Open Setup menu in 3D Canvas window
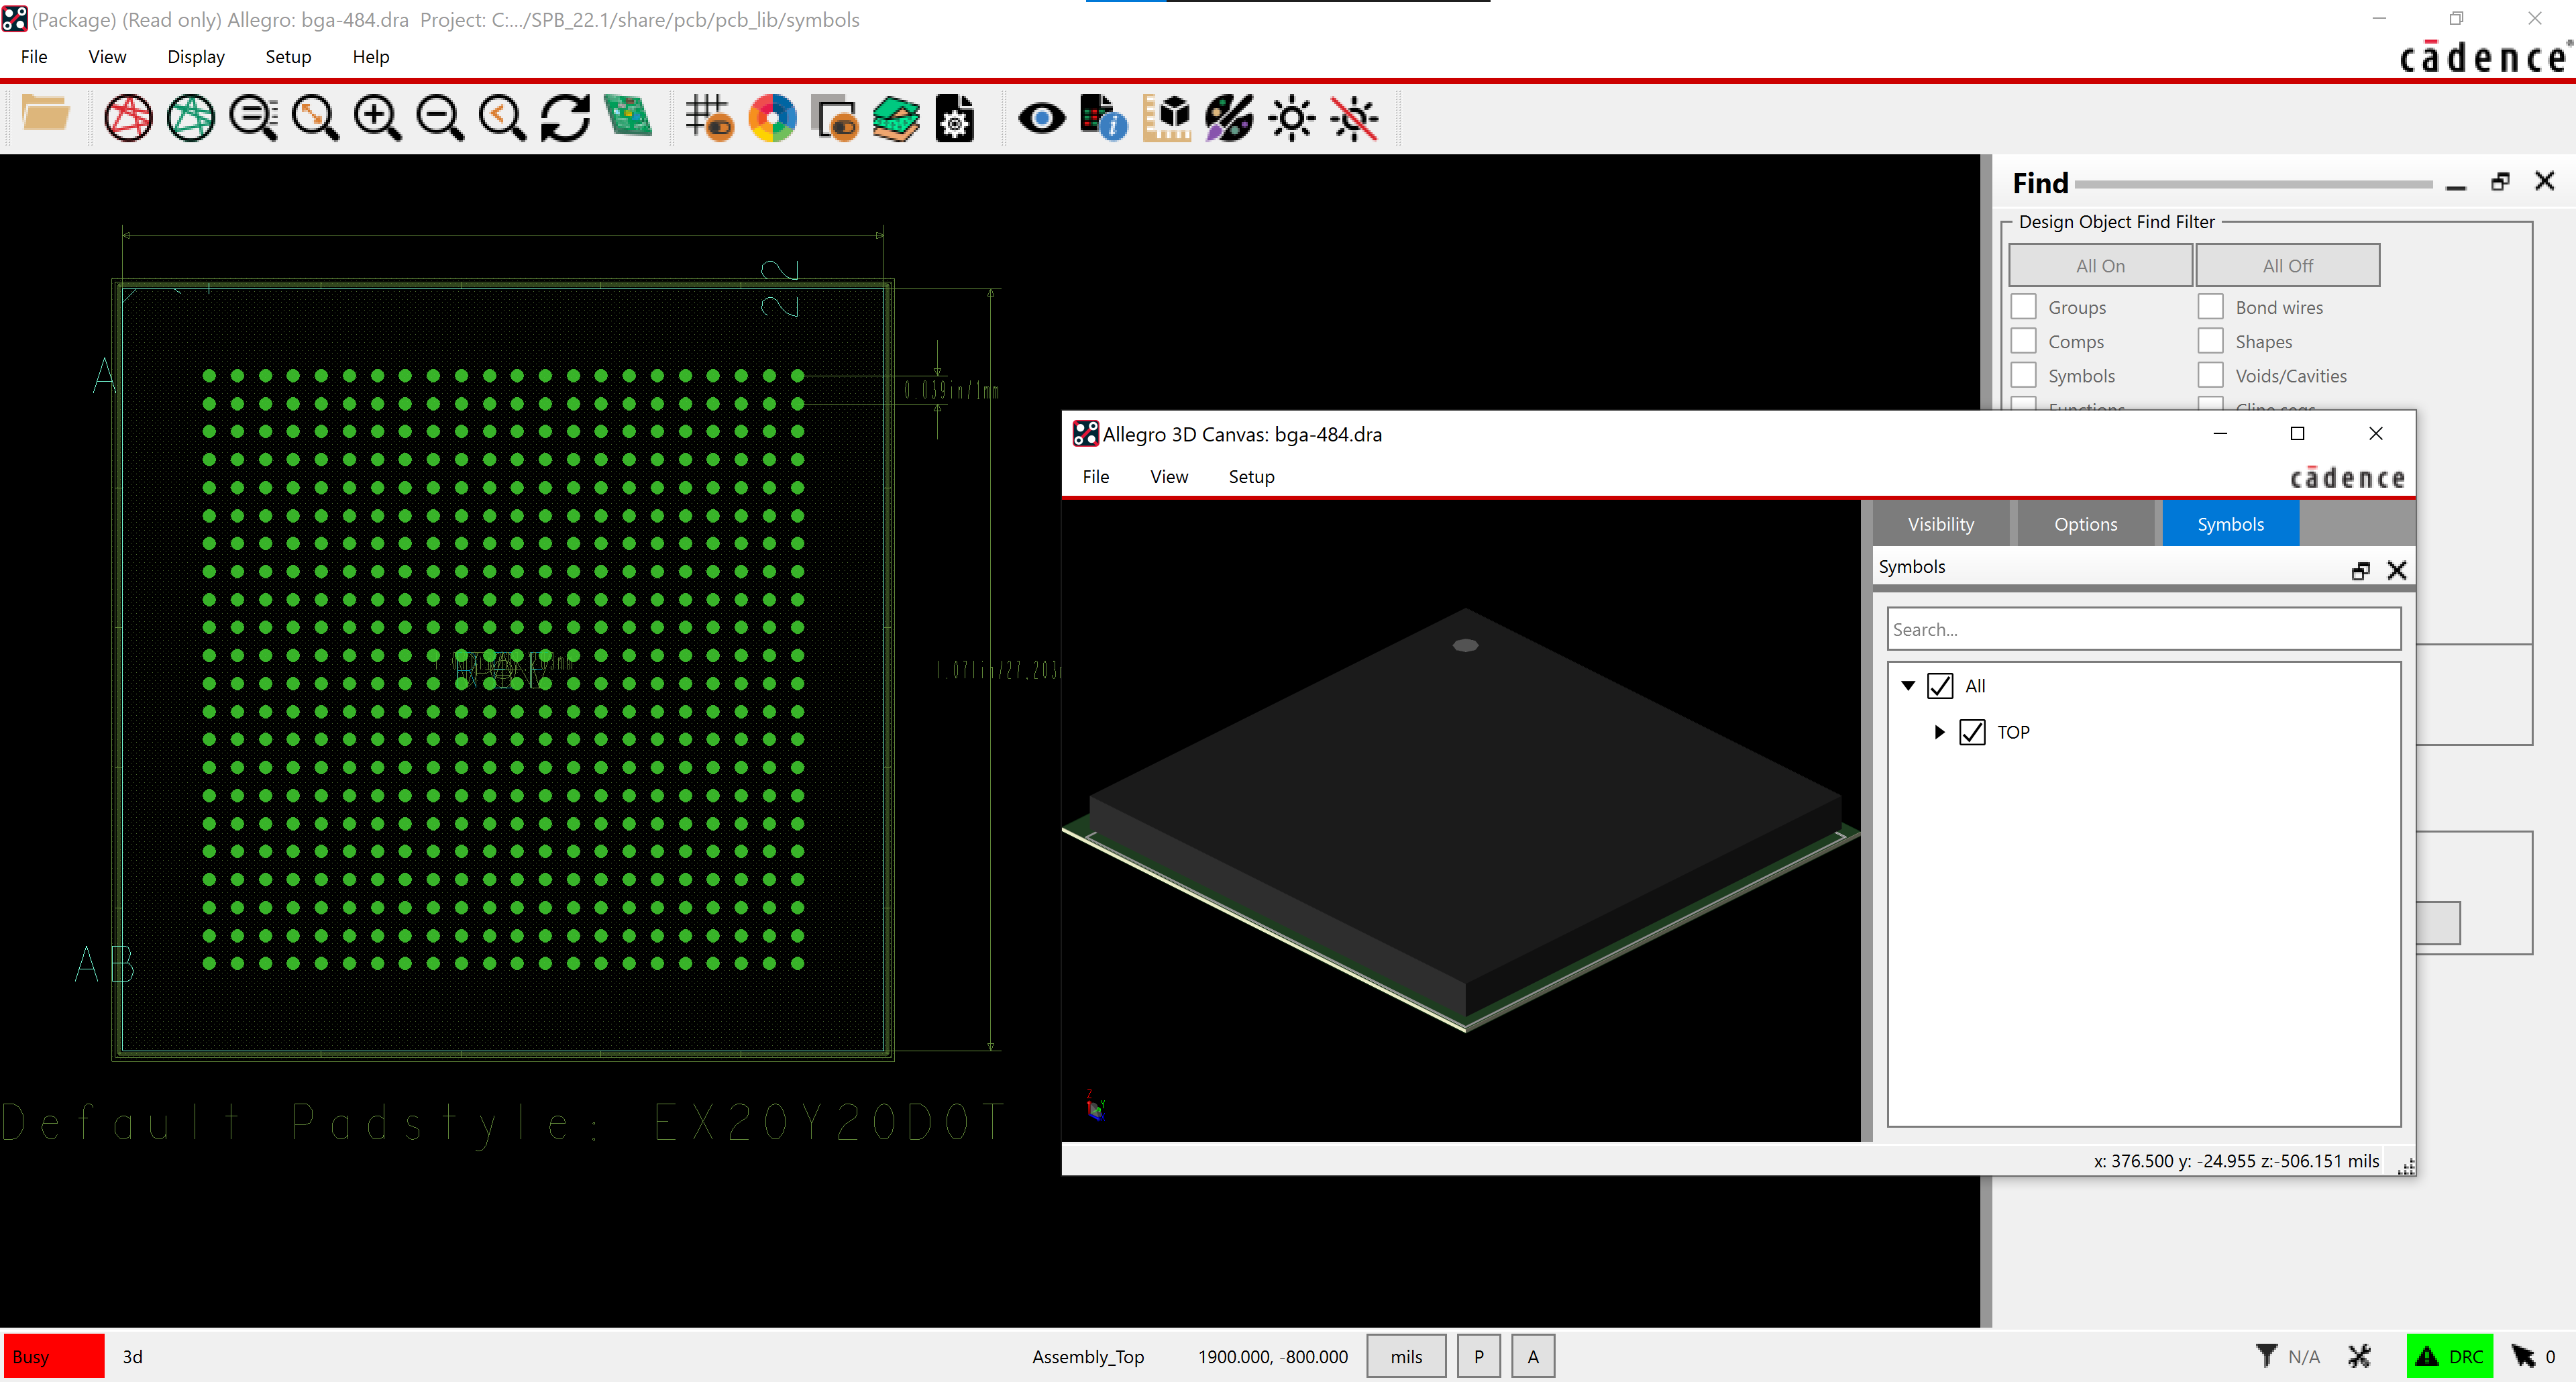The width and height of the screenshot is (2576, 1382). 1251,477
